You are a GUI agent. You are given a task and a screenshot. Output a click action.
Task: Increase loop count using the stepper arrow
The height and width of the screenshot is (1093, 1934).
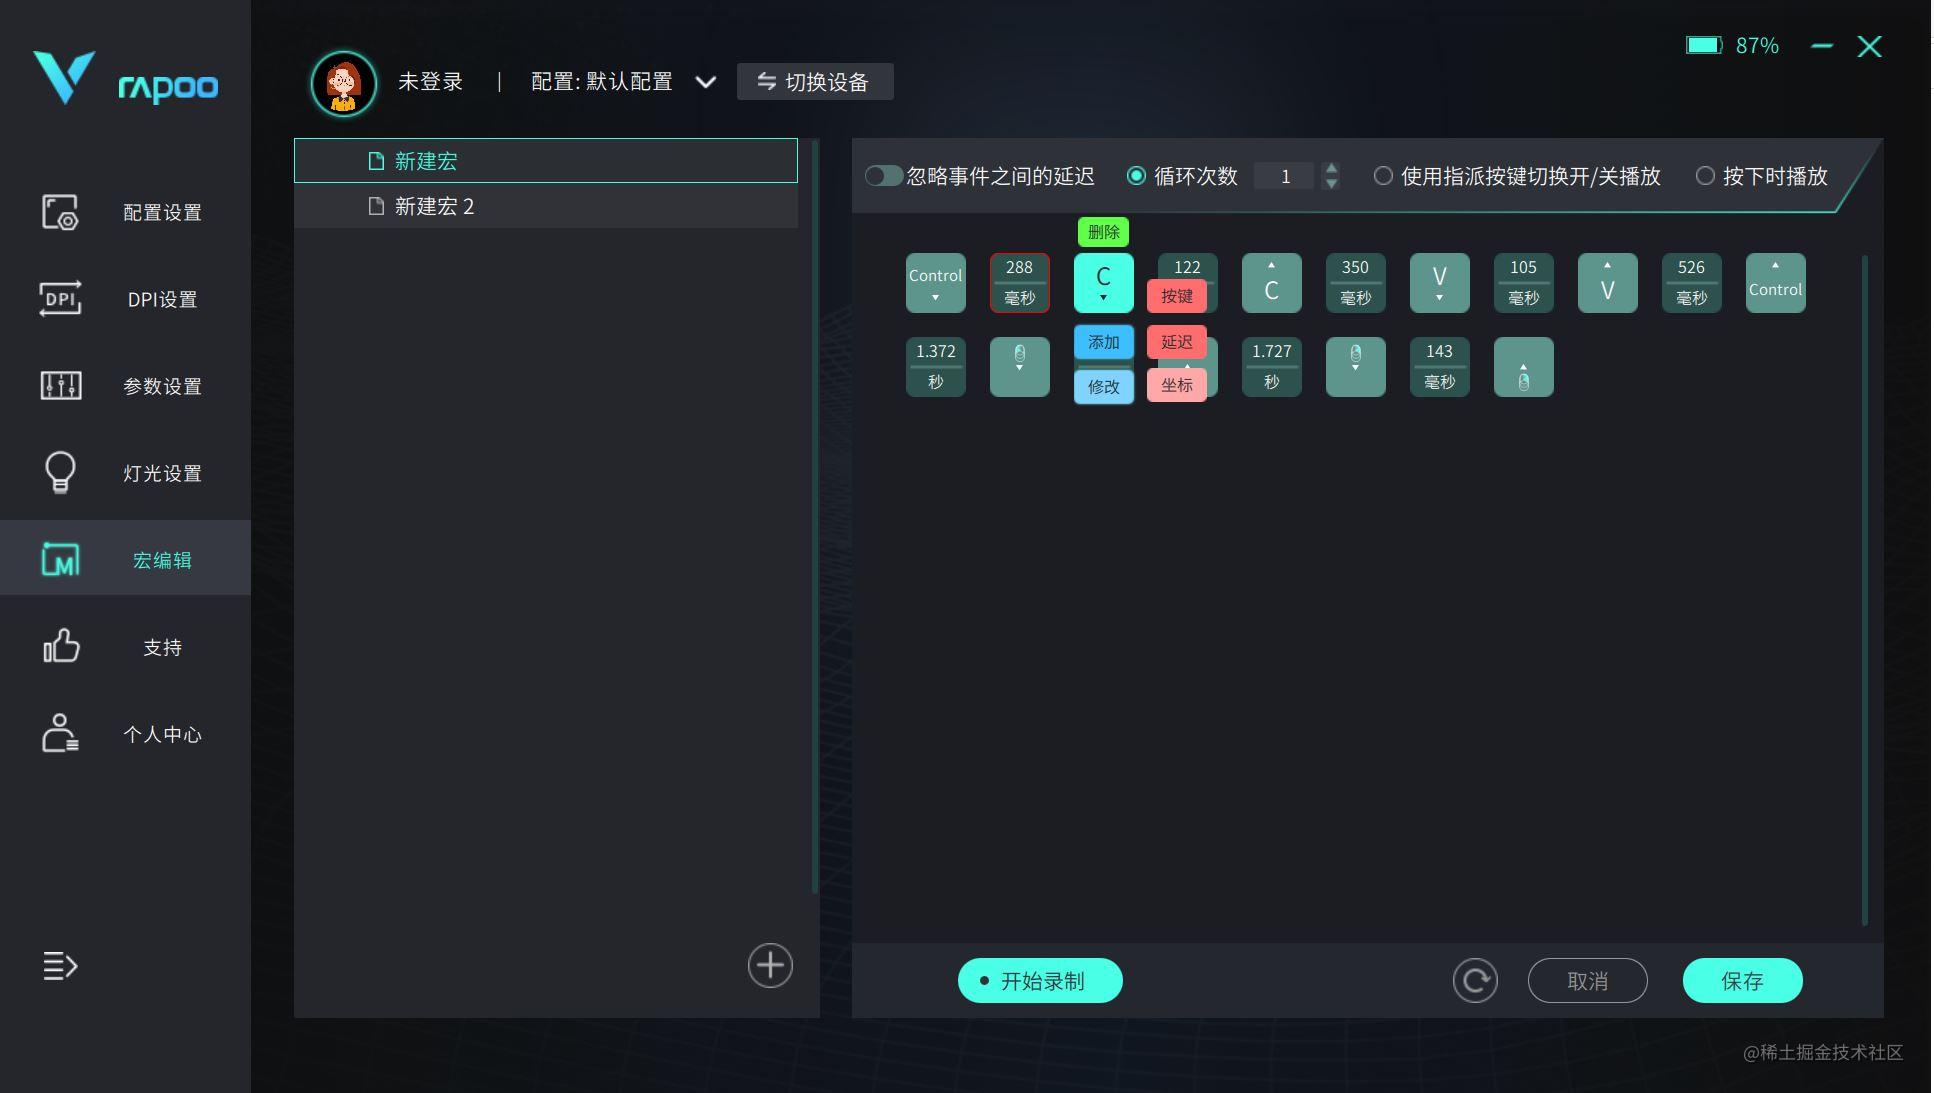tap(1331, 170)
